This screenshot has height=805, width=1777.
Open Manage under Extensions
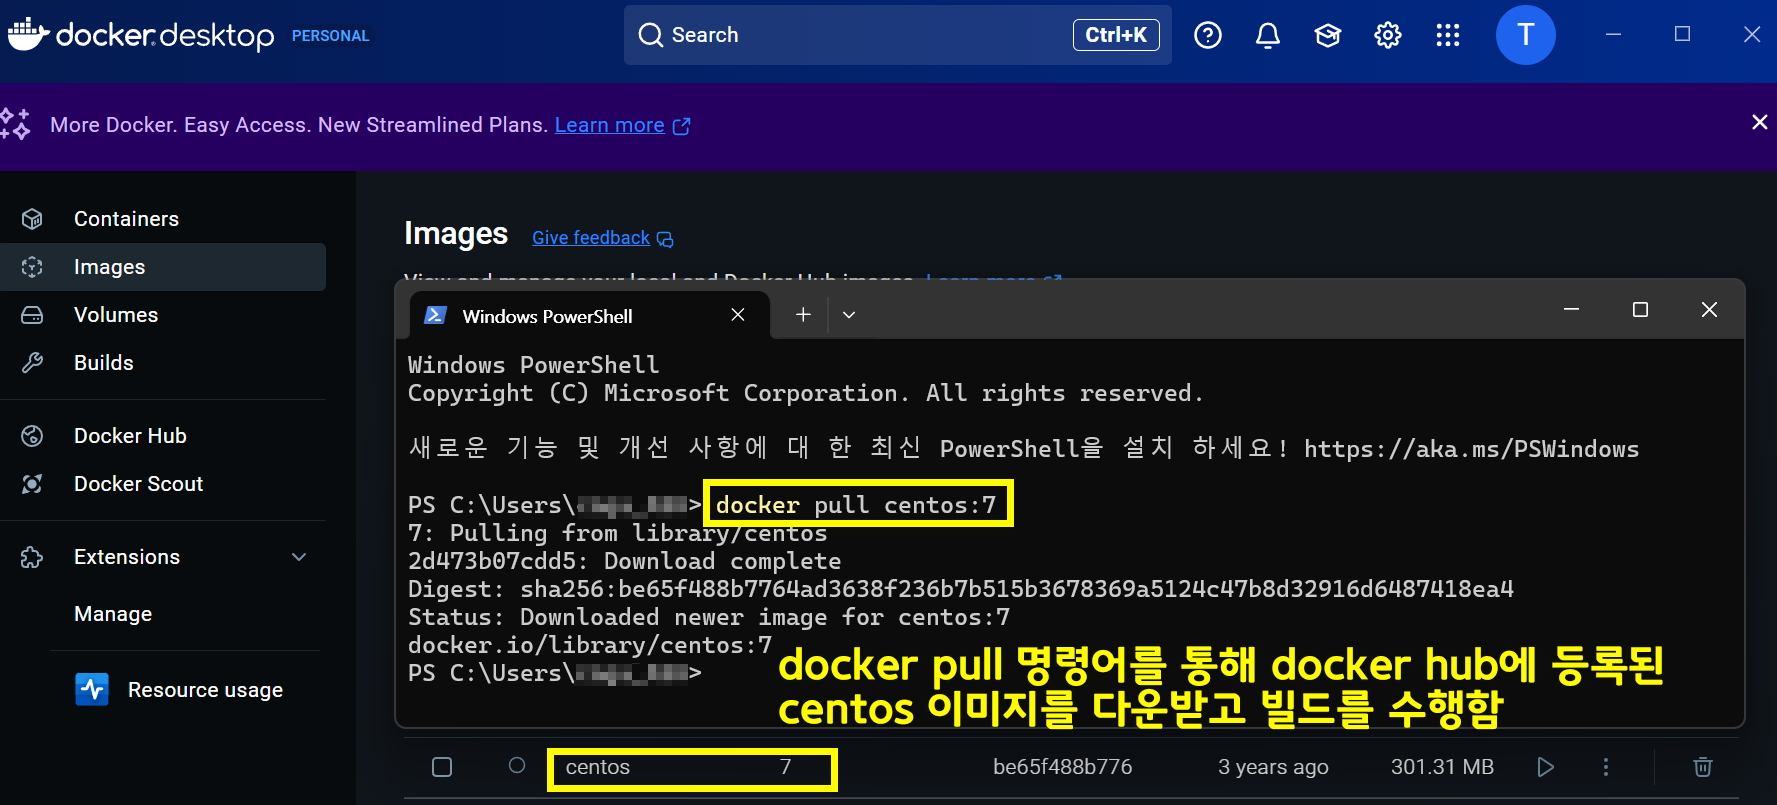coord(113,614)
